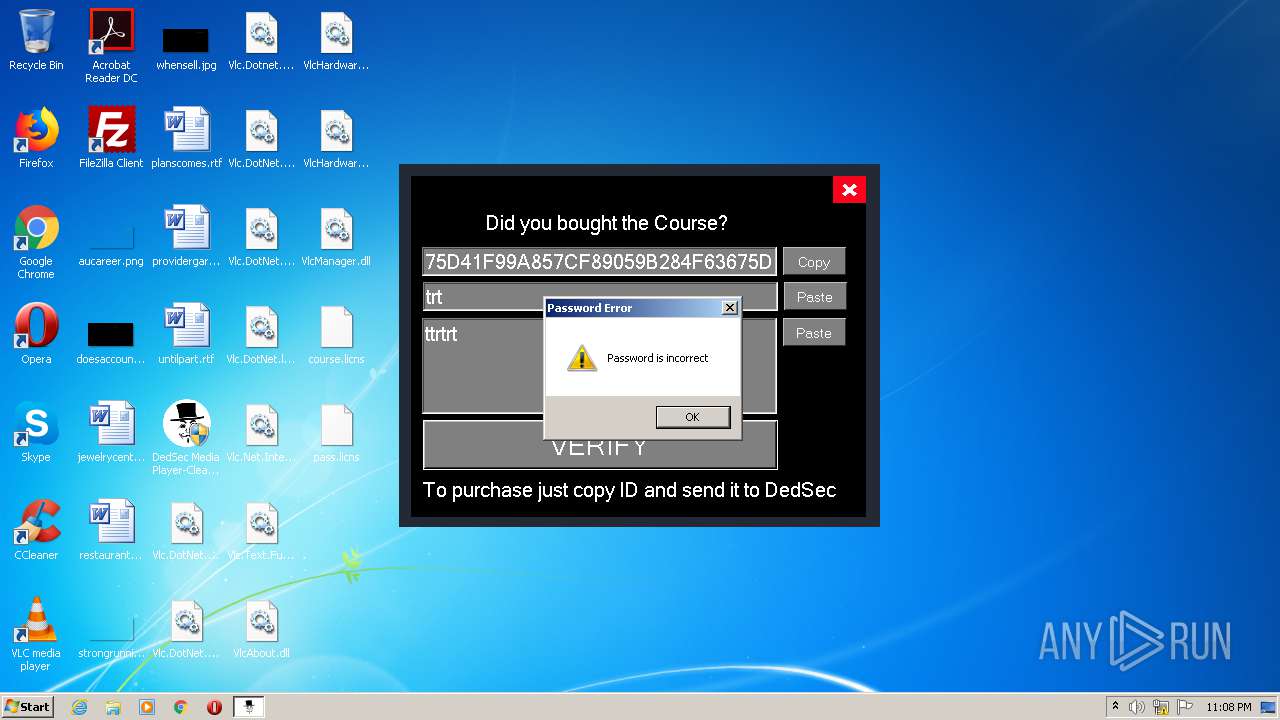The image size is (1280, 720).
Task: Open the Opera desktop shortcut
Action: (x=36, y=335)
